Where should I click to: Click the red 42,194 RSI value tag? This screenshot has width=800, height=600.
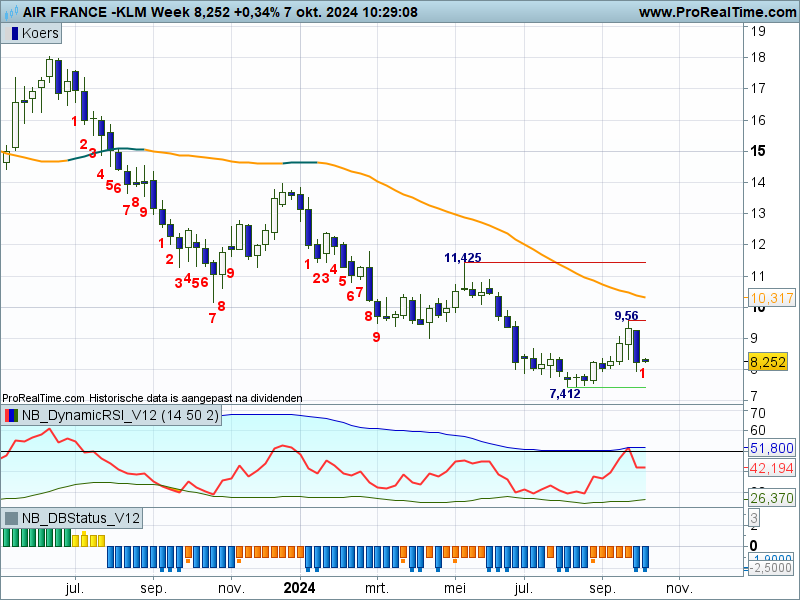pyautogui.click(x=770, y=468)
